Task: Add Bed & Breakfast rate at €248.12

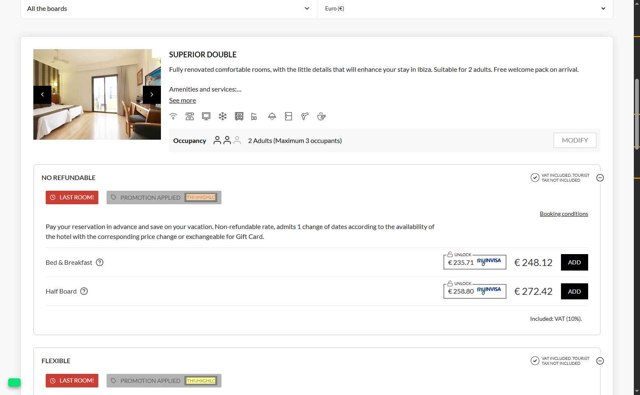Action: (x=574, y=262)
